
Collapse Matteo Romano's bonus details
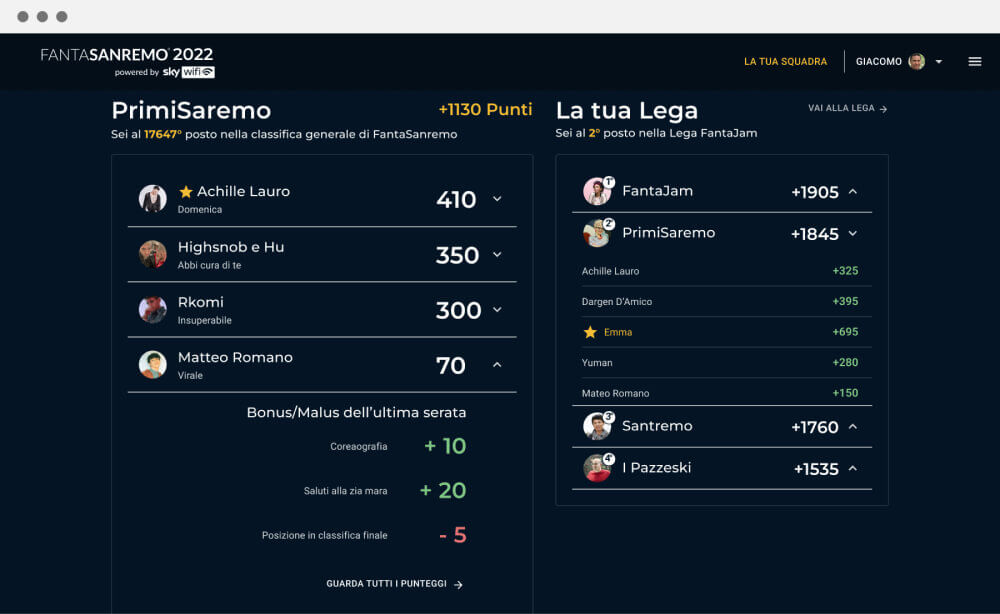[497, 365]
